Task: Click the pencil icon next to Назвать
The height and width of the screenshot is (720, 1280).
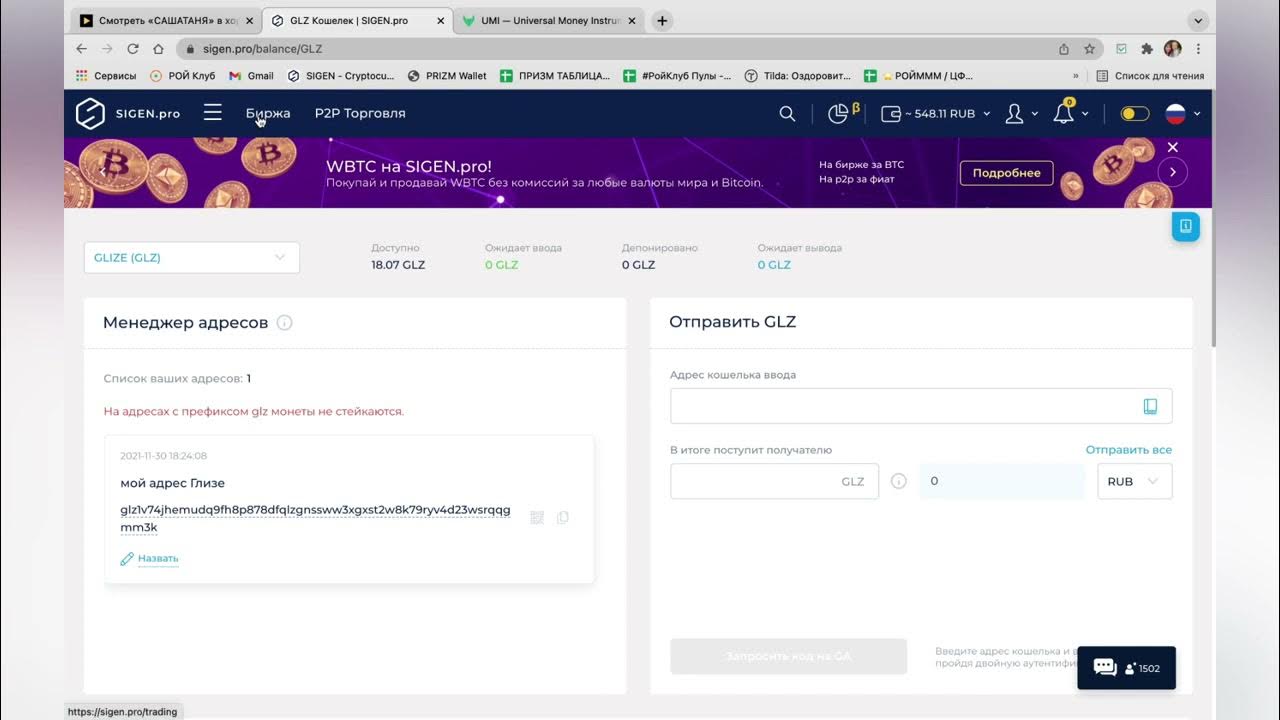Action: 127,559
